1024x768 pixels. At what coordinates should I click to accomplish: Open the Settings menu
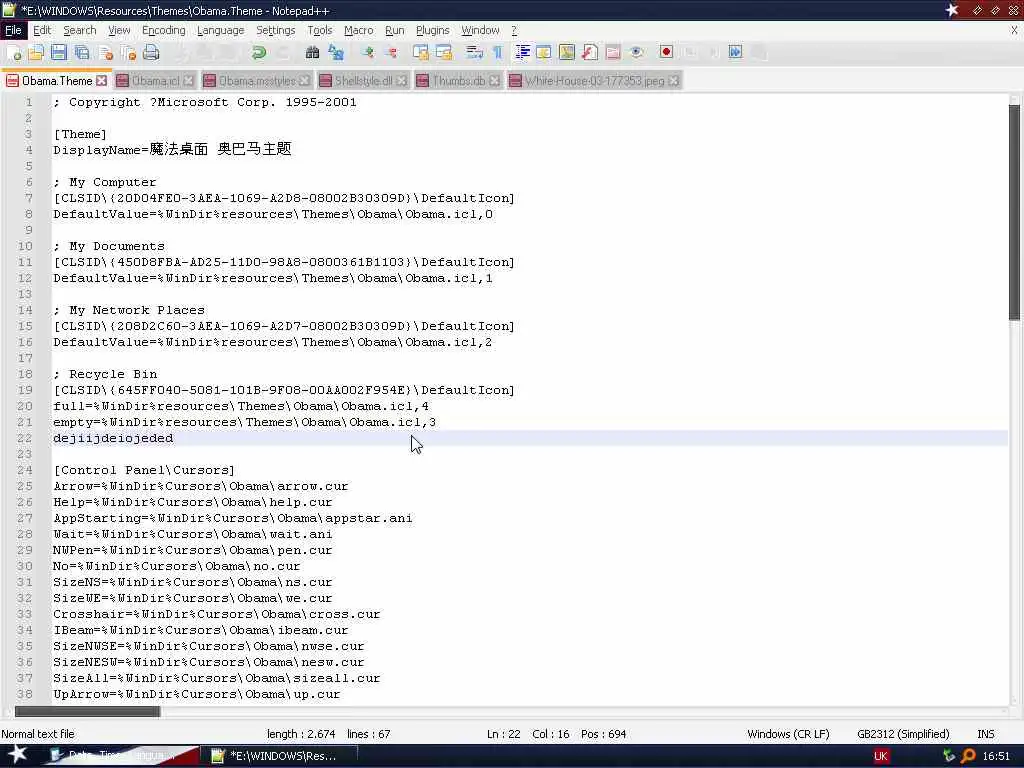(276, 31)
